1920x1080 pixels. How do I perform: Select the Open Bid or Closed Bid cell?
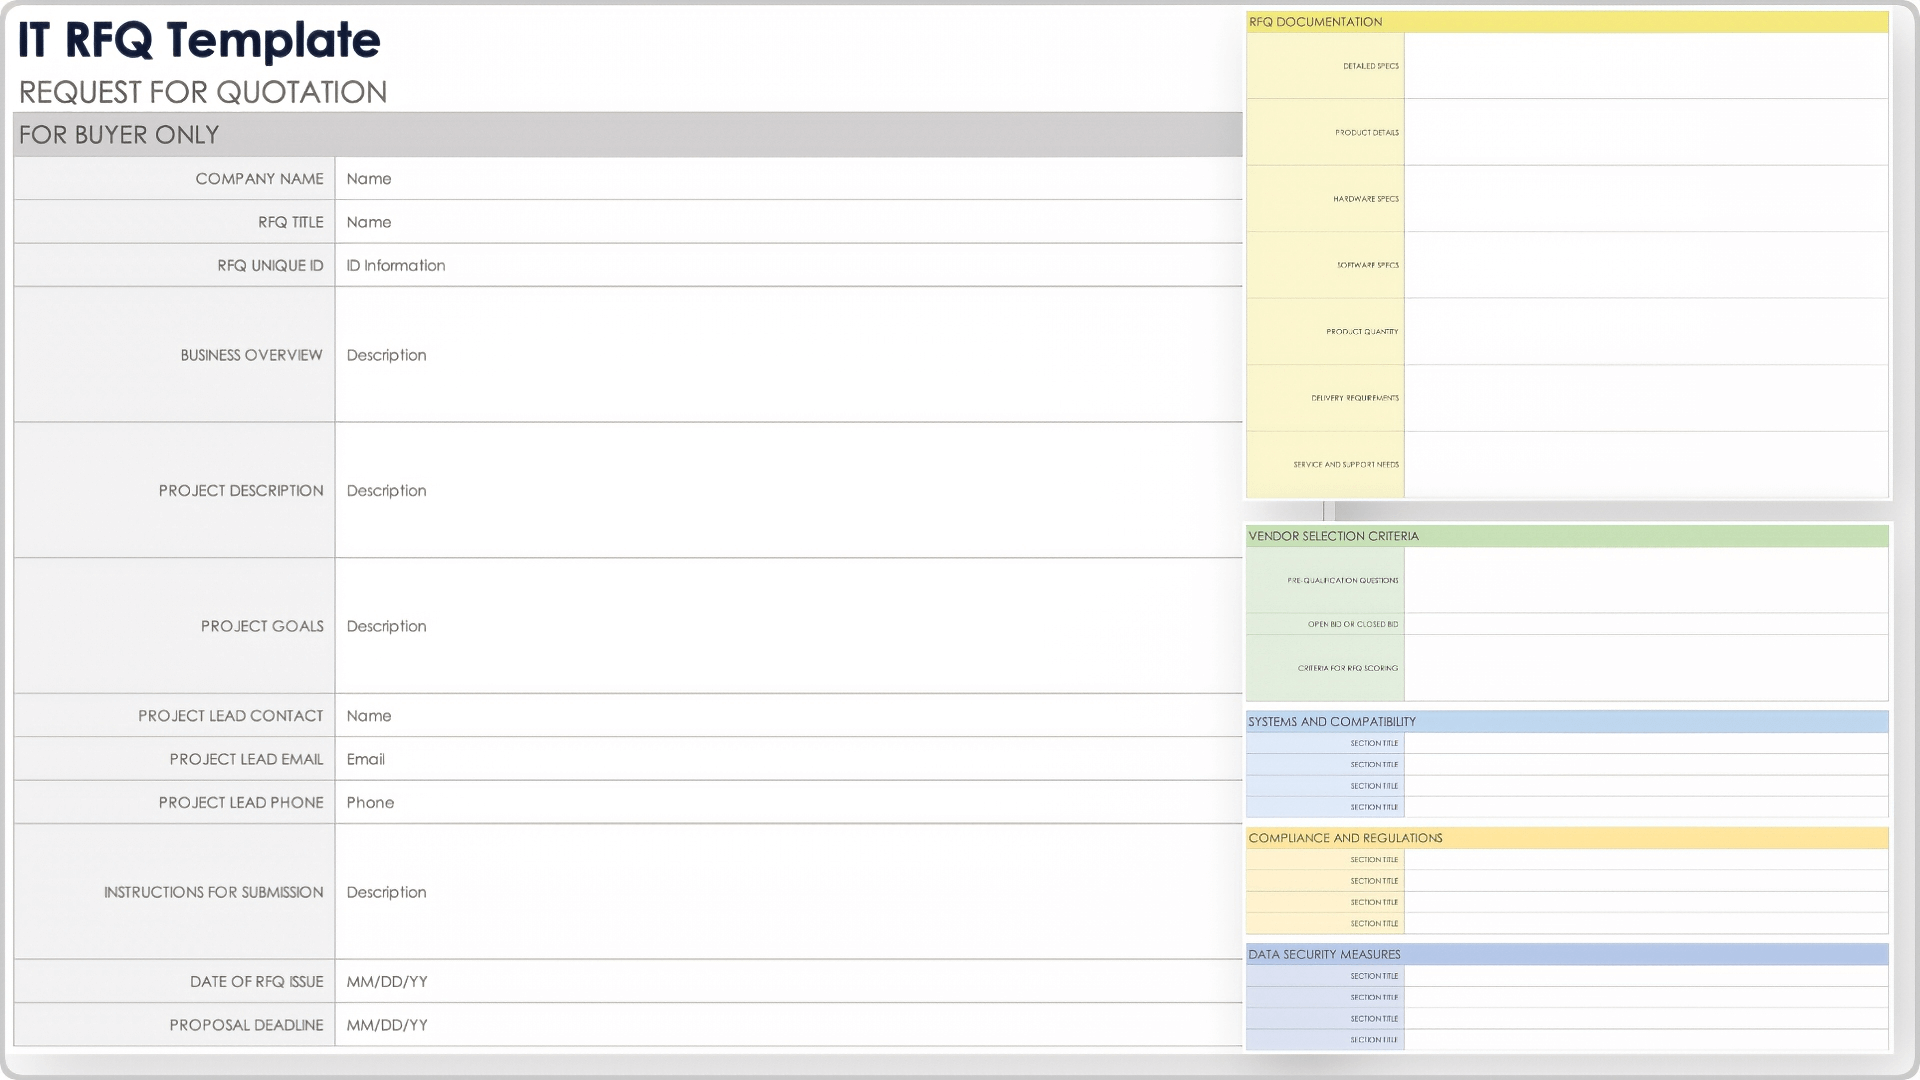pos(1645,624)
